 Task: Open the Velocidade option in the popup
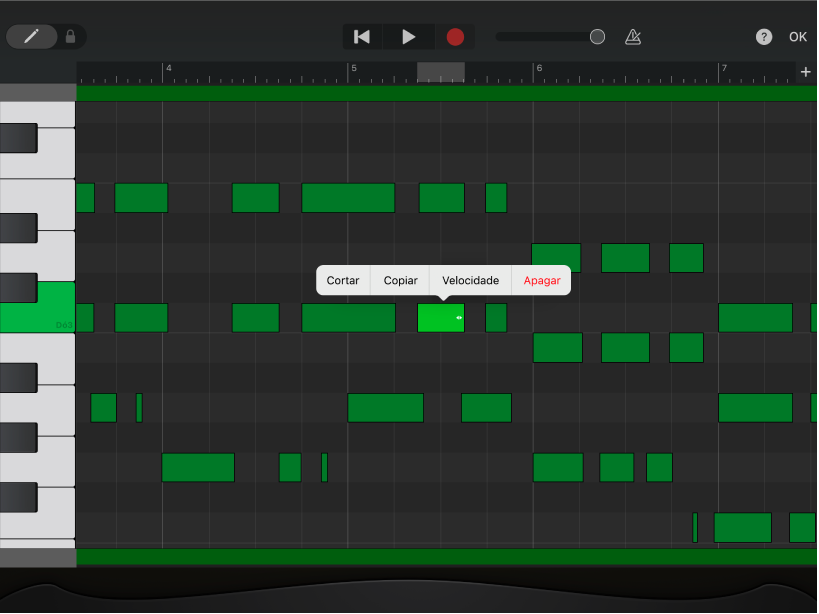pyautogui.click(x=470, y=280)
